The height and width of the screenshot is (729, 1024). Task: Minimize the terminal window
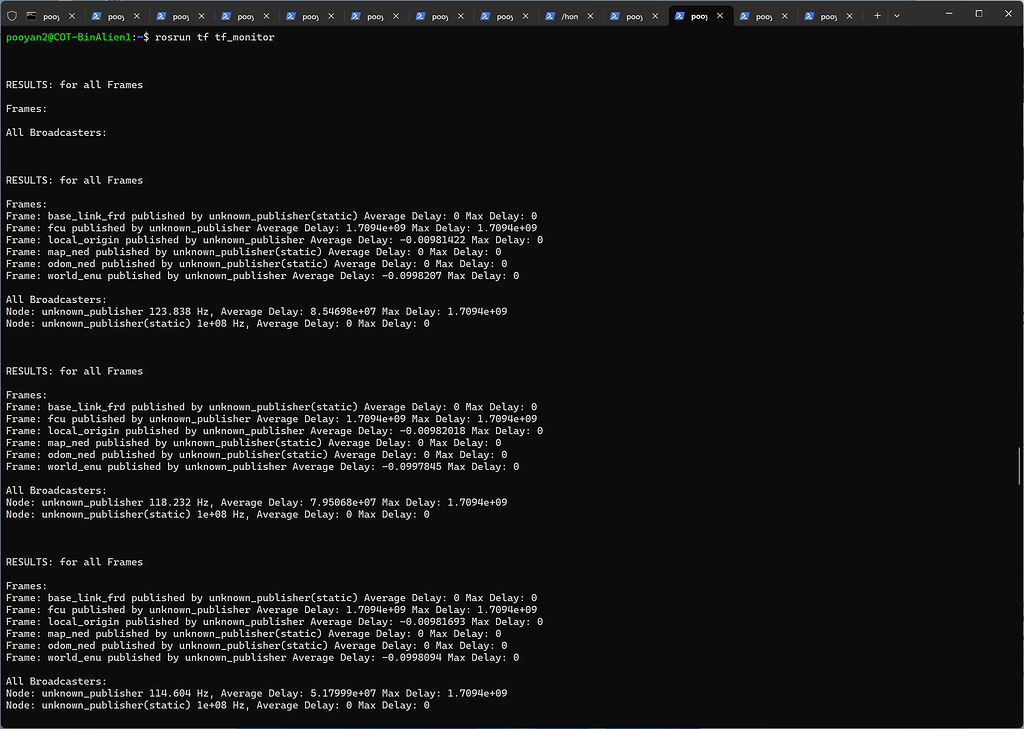point(949,14)
